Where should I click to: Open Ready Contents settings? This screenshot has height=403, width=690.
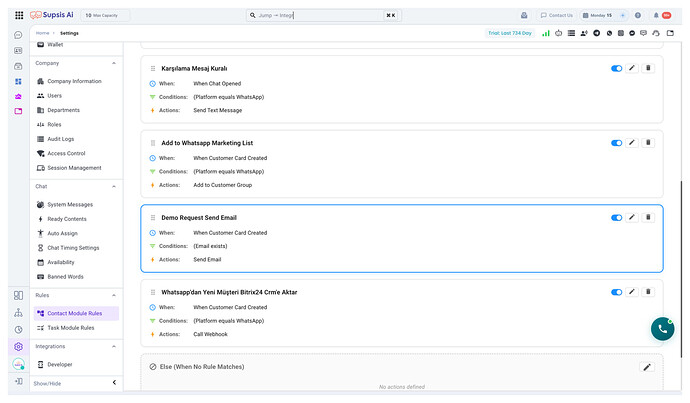pos(67,219)
